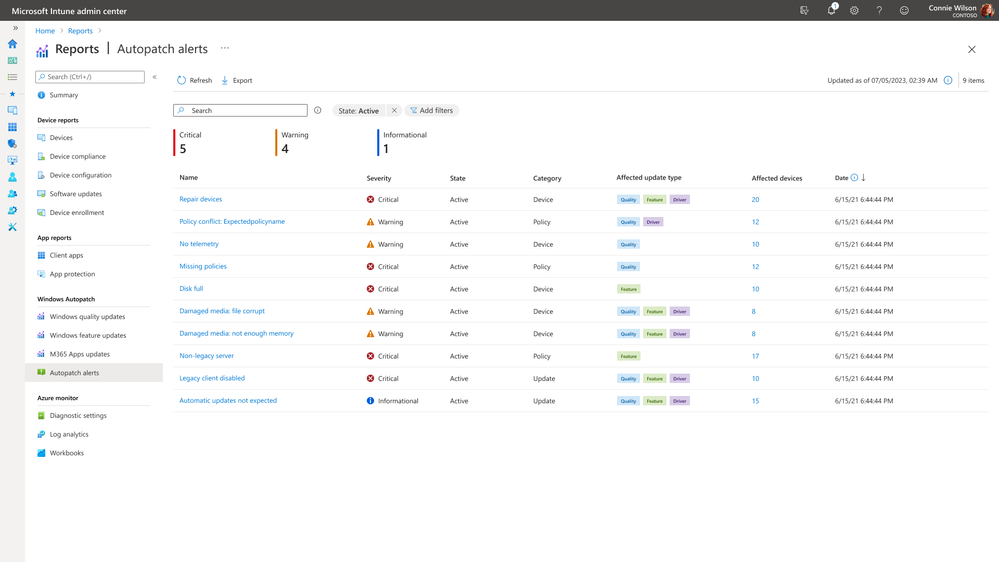This screenshot has height=562, width=999.
Task: Open the Dashboard icon in left rail
Action: pos(12,61)
